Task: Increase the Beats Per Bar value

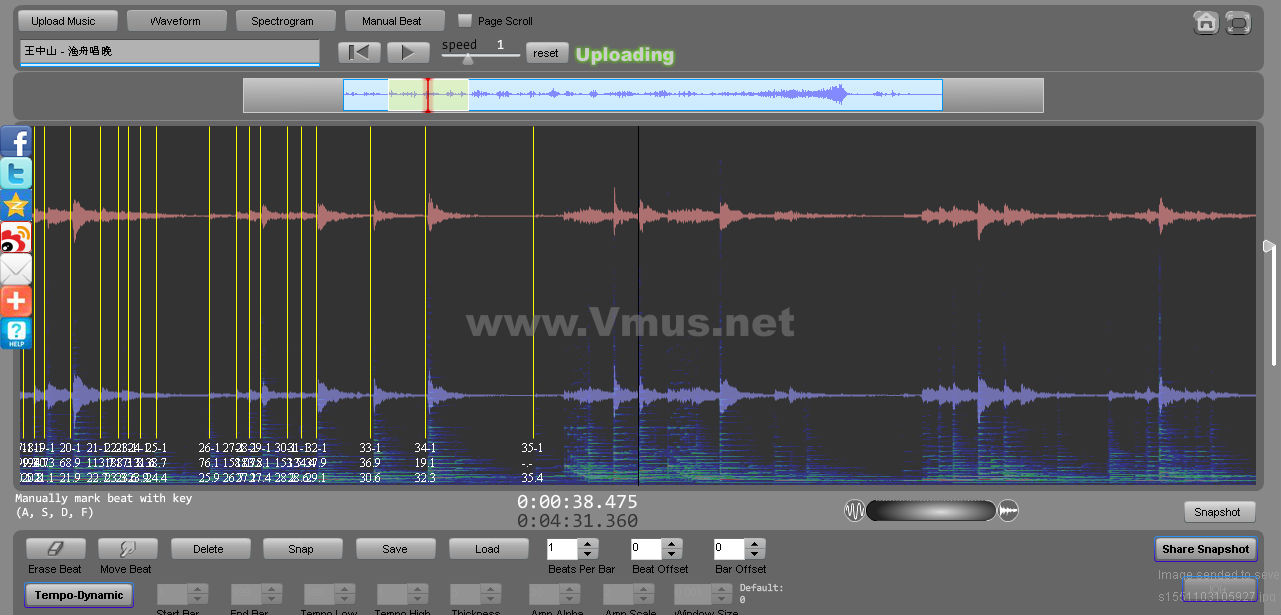Action: click(588, 544)
